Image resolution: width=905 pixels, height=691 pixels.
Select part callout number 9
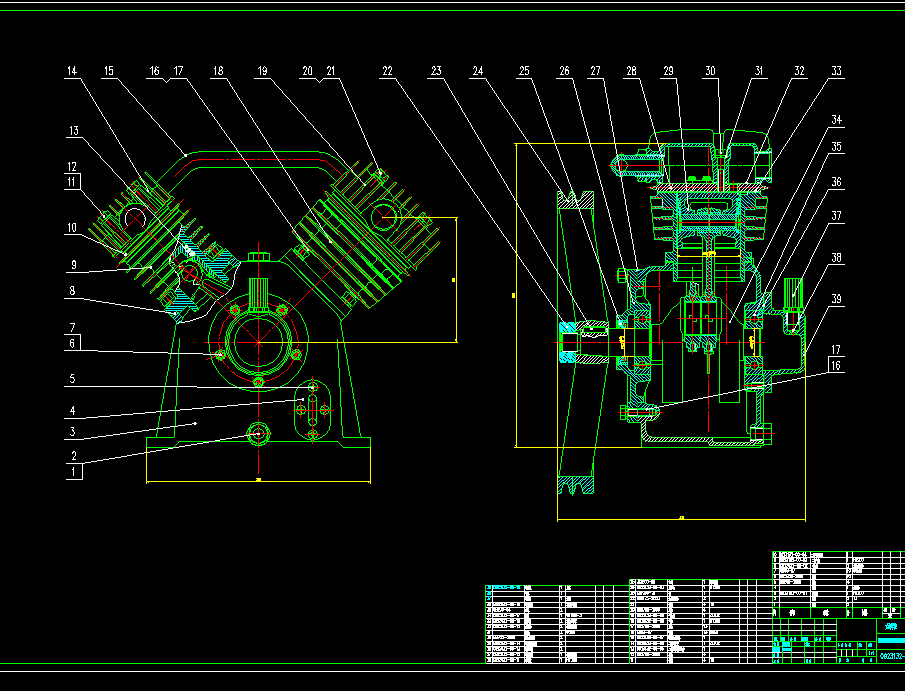coord(74,265)
